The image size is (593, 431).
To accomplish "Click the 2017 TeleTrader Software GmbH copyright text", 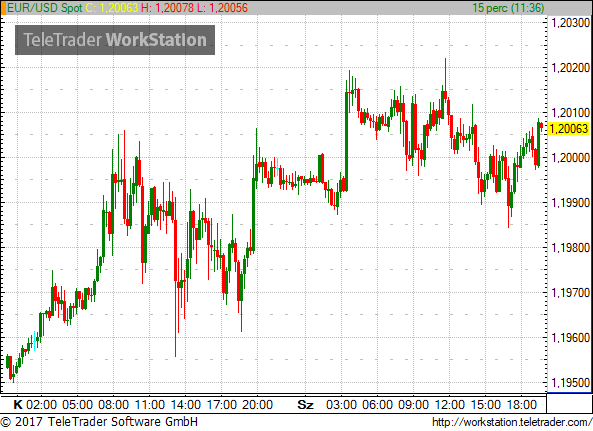I will click(x=99, y=422).
